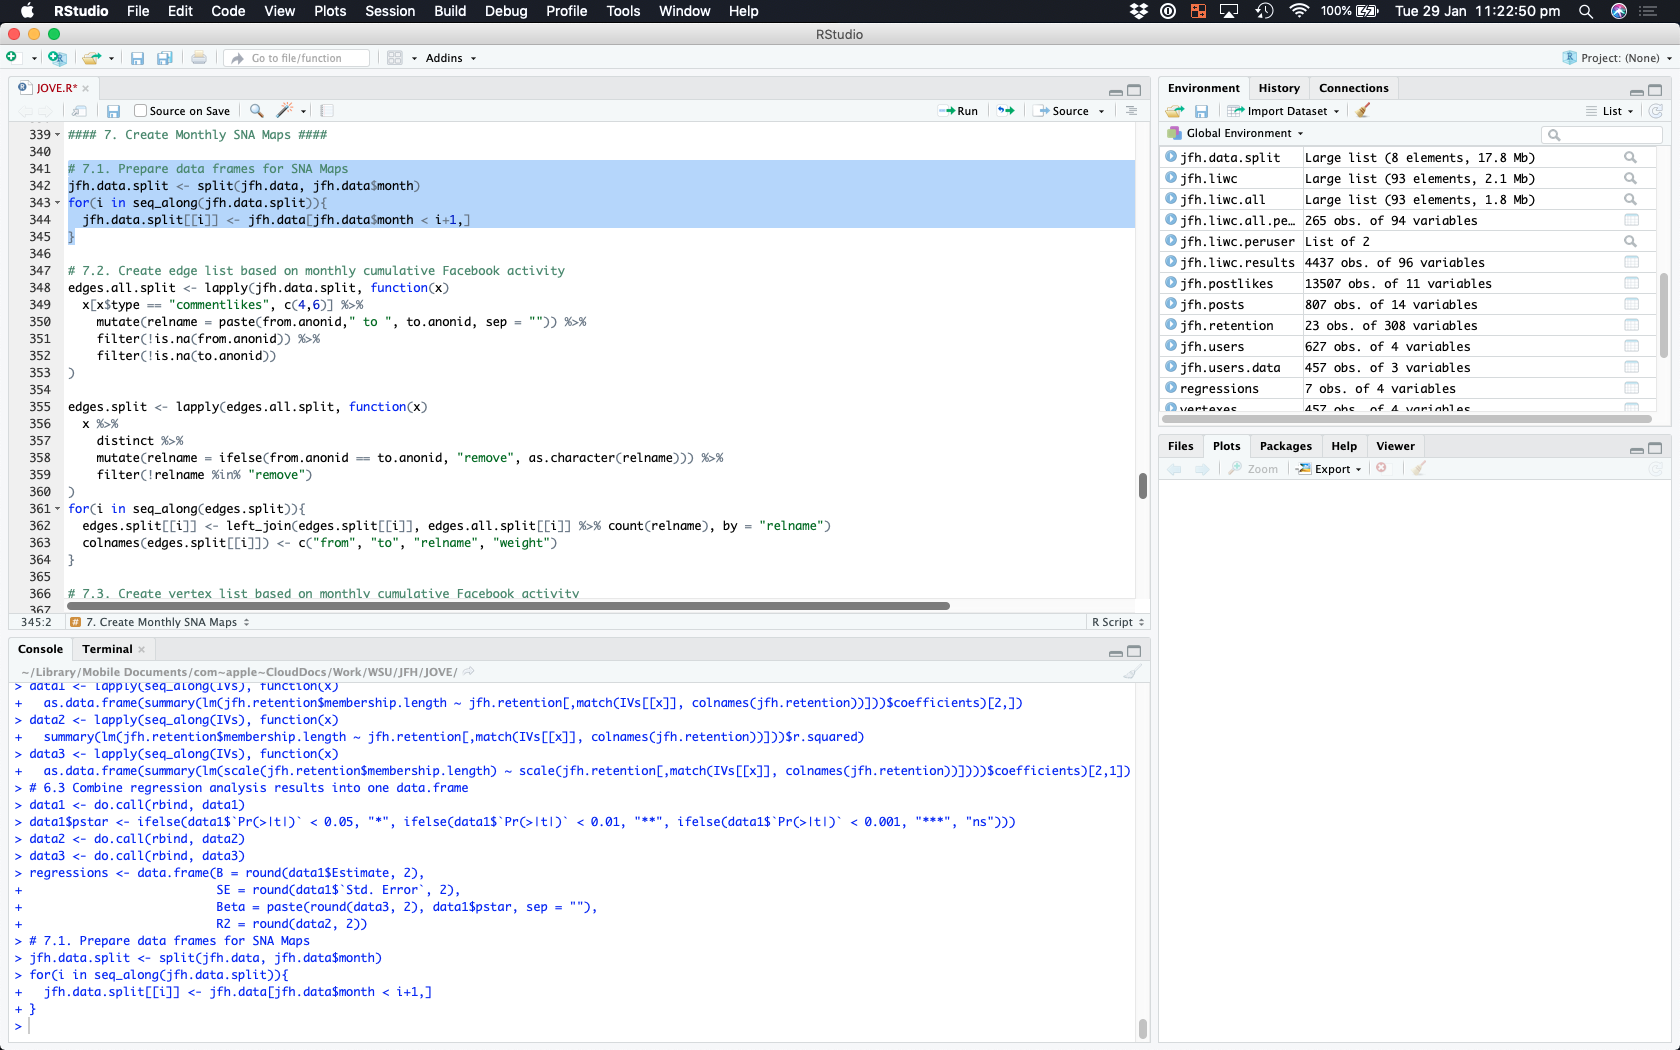Enable the Source on Save checkbox
This screenshot has width=1680, height=1050.
(141, 111)
